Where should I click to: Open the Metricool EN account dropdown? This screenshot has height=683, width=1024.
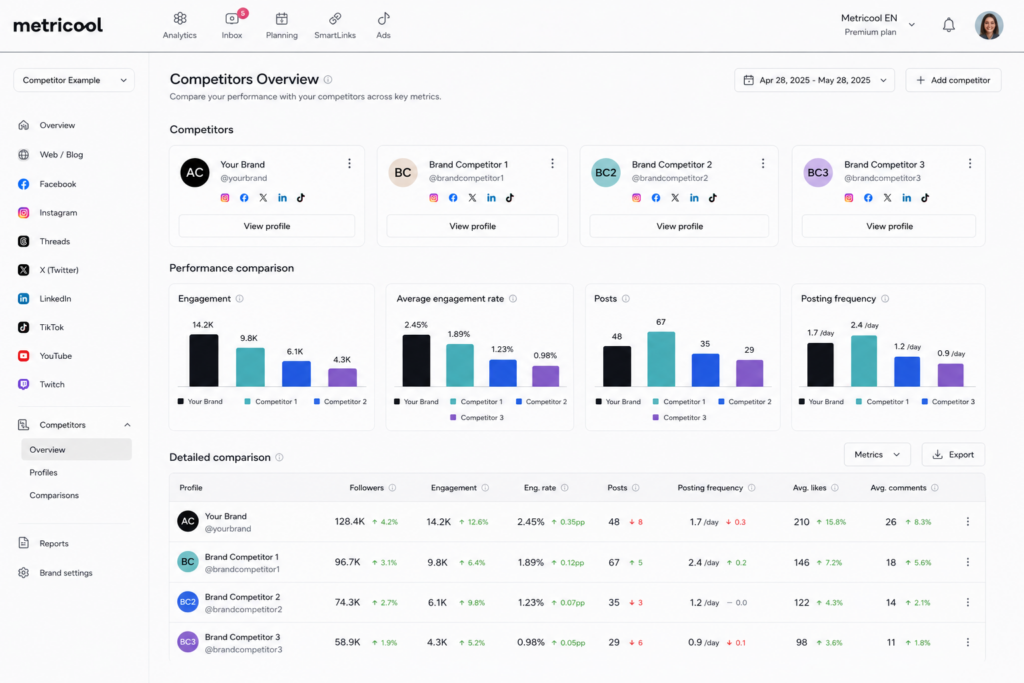coord(878,25)
